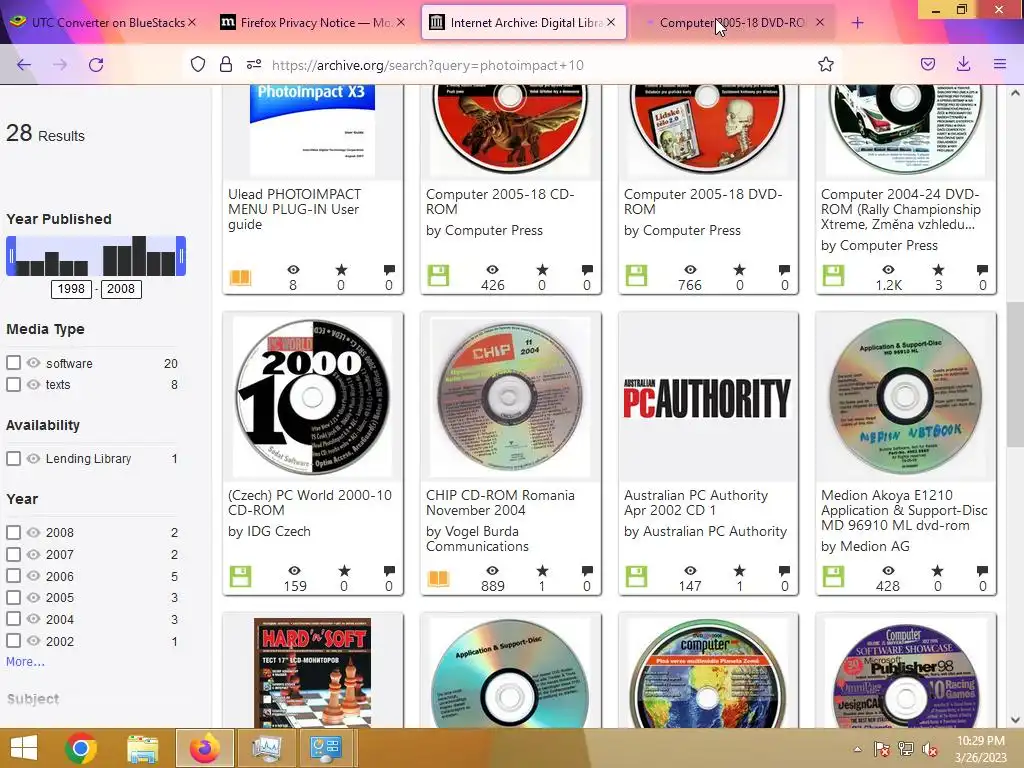
Task: Open the Windows Start menu
Action: tap(24, 748)
